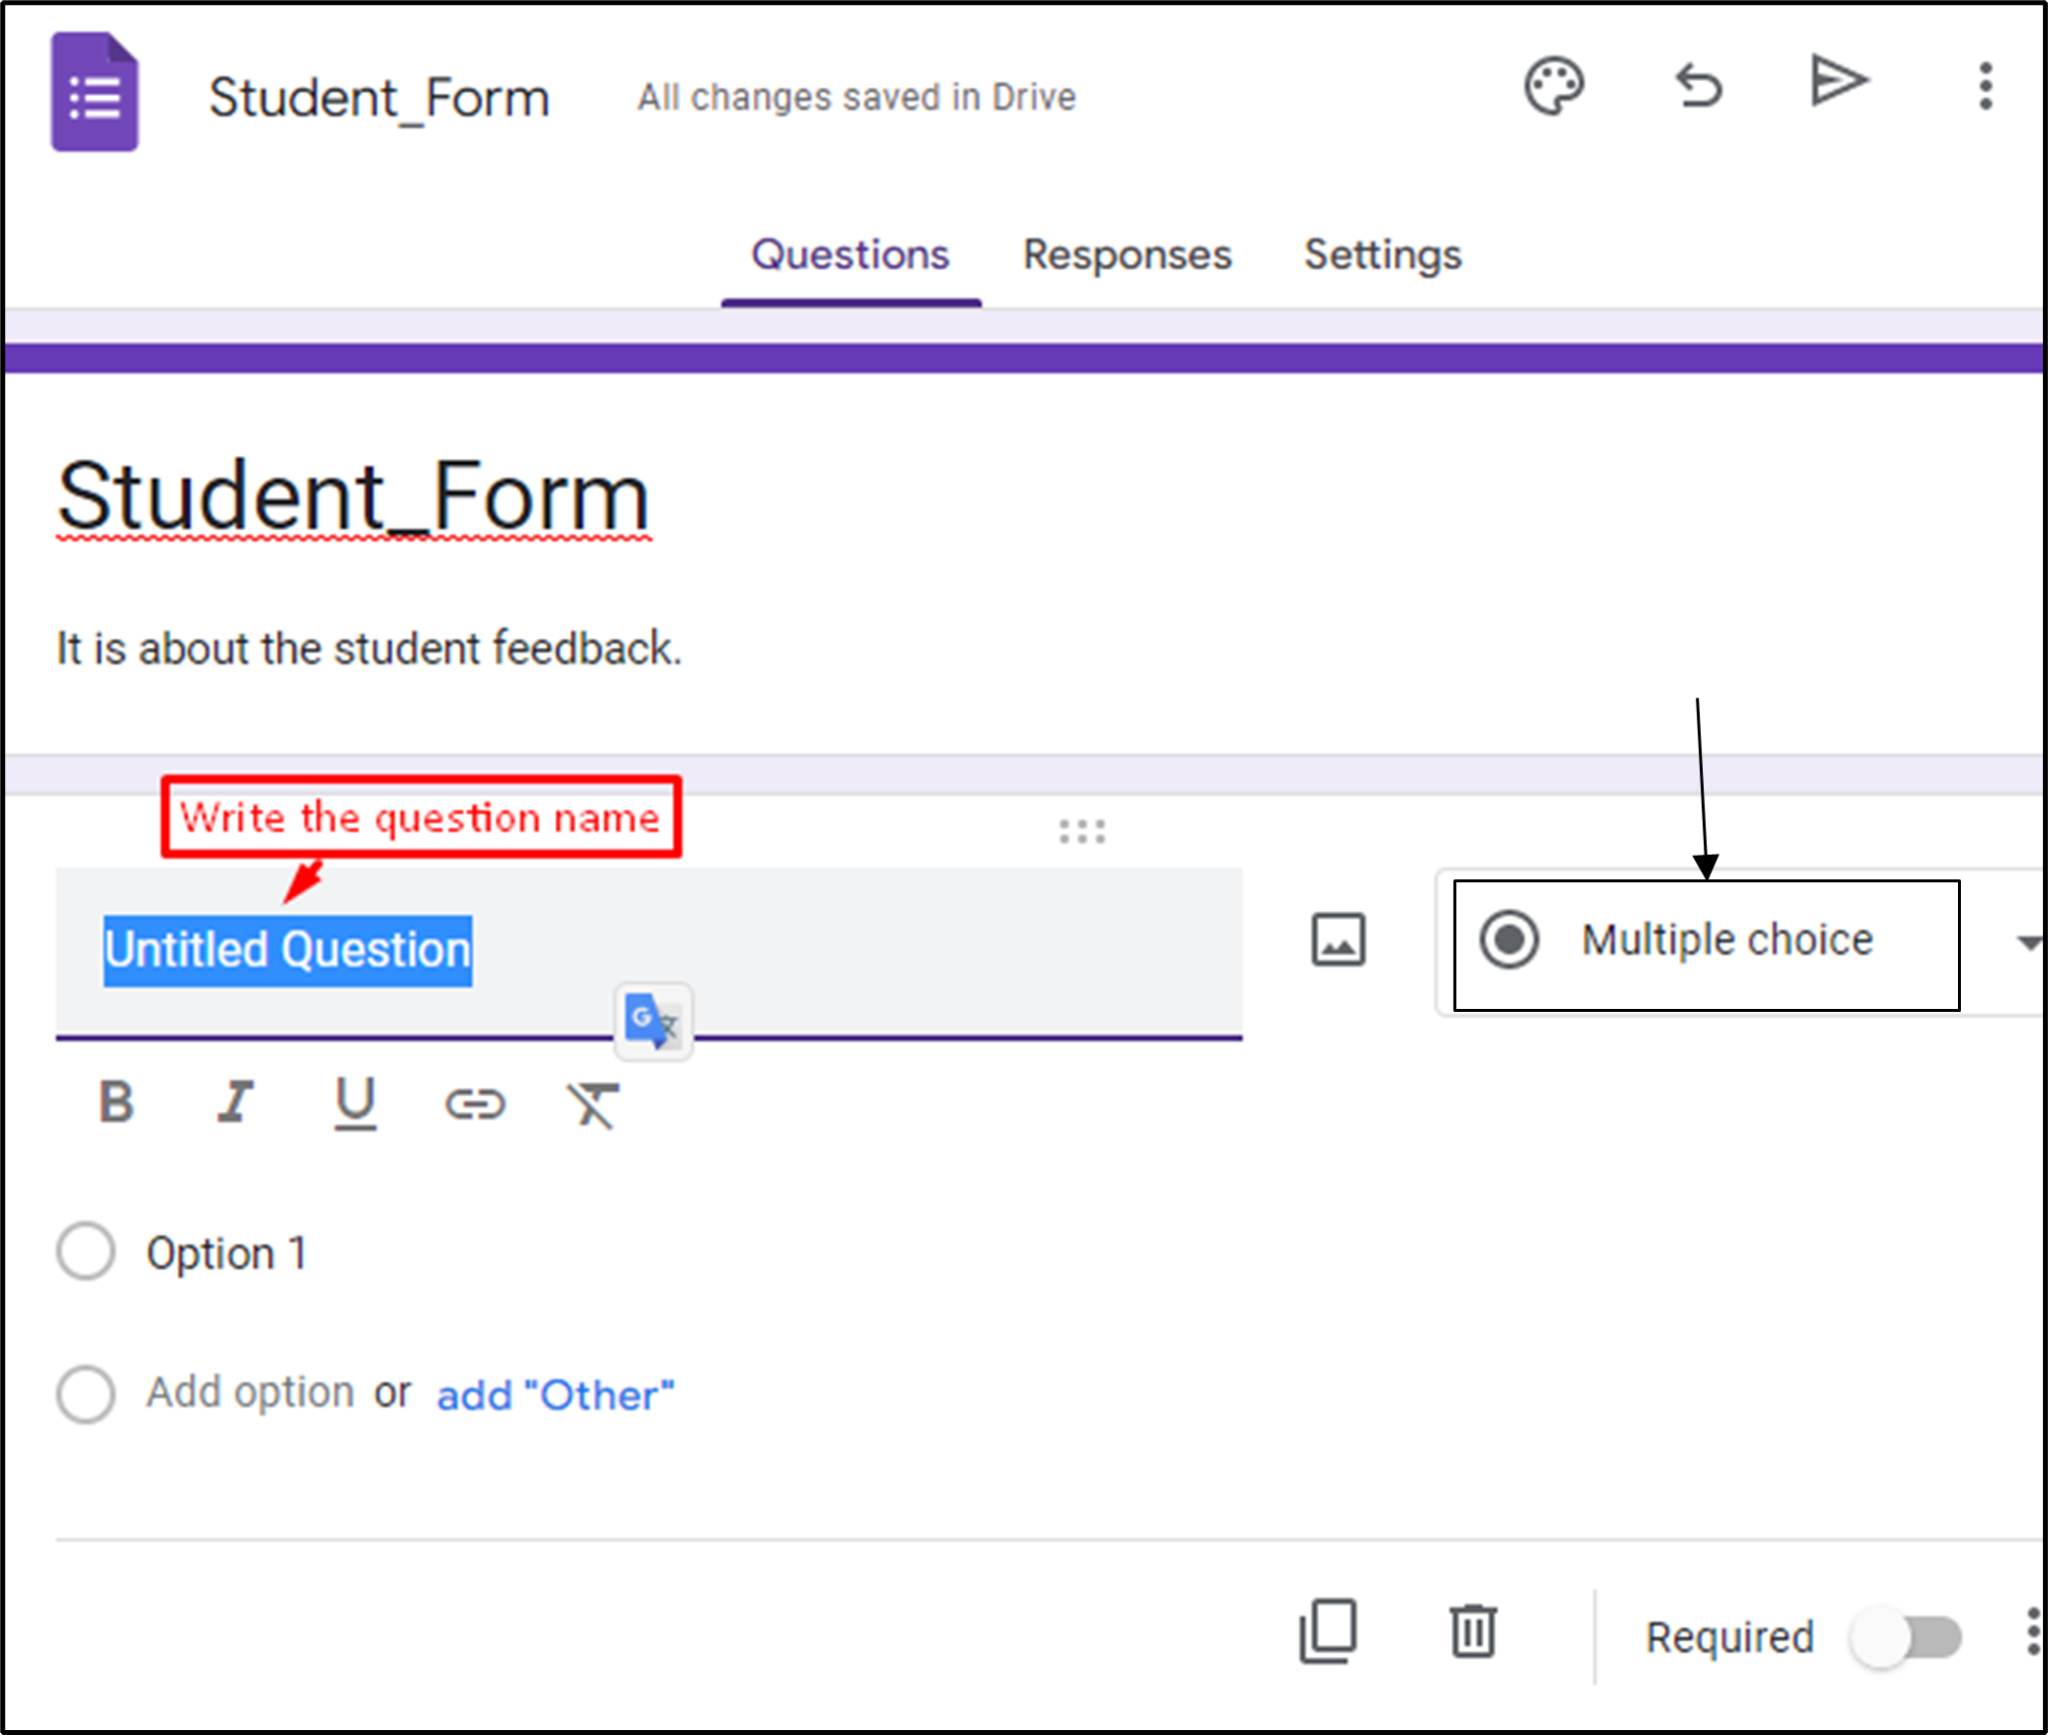Image resolution: width=2048 pixels, height=1735 pixels.
Task: Switch to the Questions tab
Action: click(850, 255)
